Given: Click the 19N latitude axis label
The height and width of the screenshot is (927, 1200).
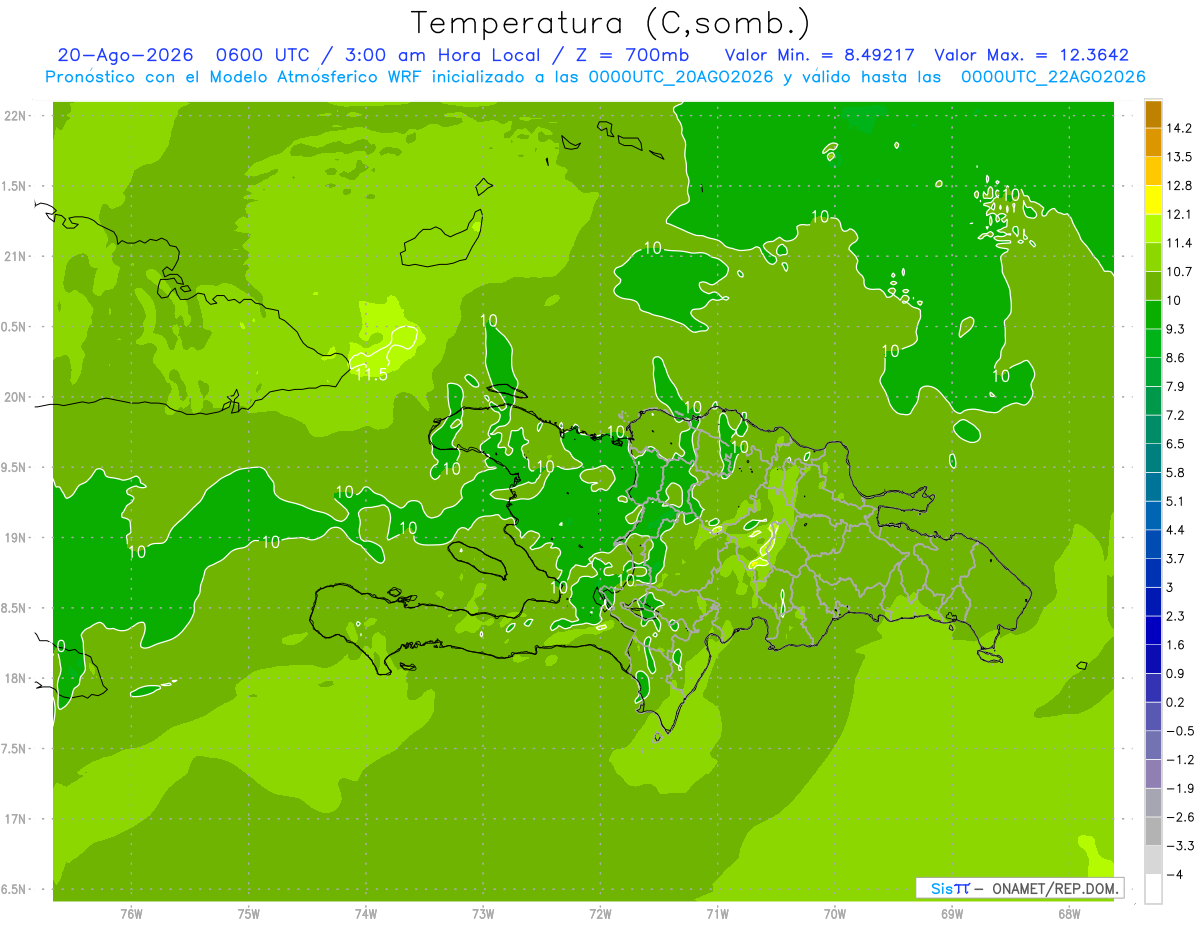Looking at the screenshot, I should [15, 538].
